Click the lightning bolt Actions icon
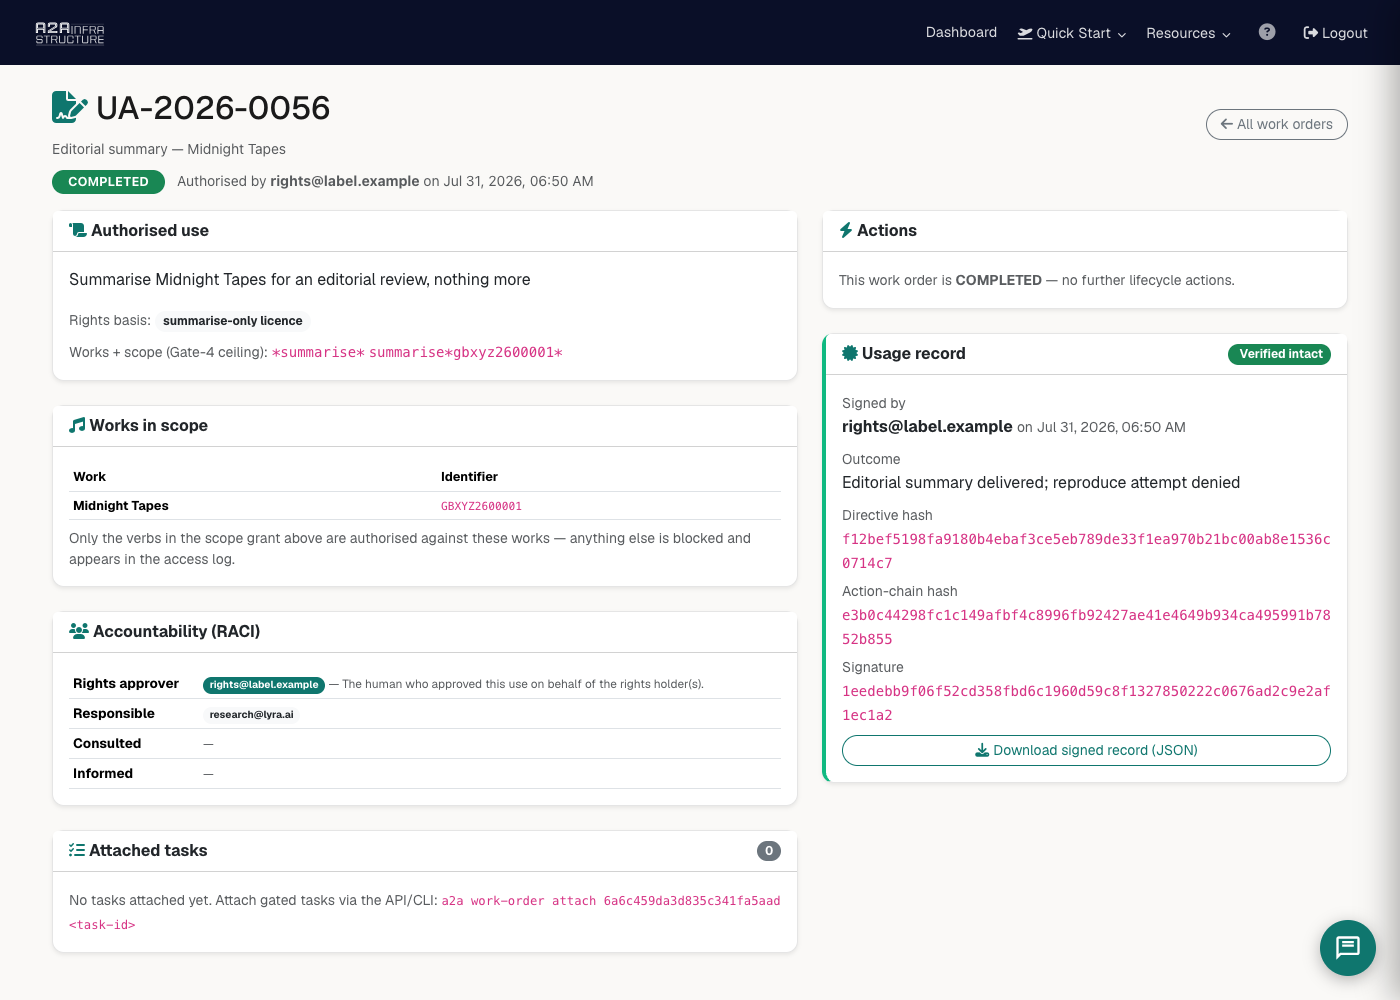 846,230
